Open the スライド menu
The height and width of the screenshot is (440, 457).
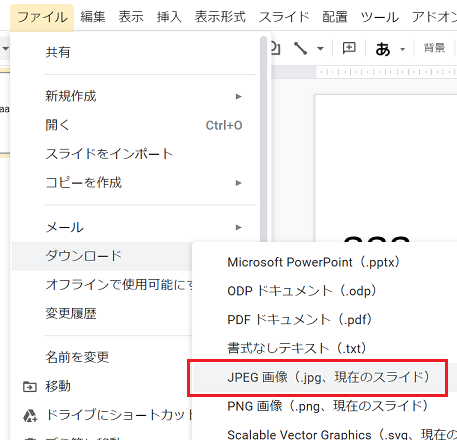(x=284, y=17)
